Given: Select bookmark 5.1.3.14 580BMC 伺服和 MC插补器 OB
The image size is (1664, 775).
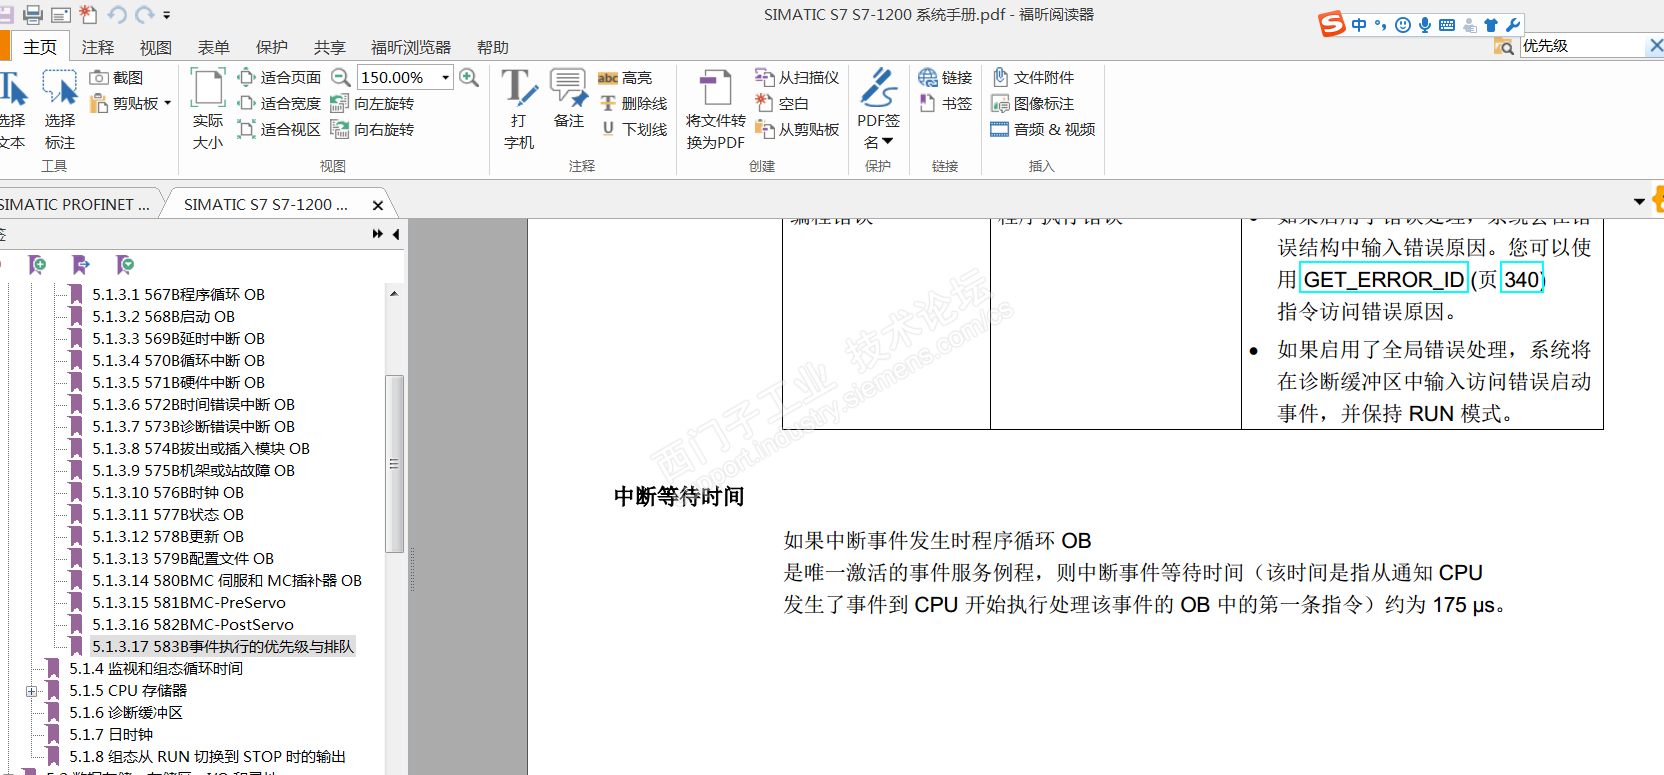Looking at the screenshot, I should pos(227,580).
